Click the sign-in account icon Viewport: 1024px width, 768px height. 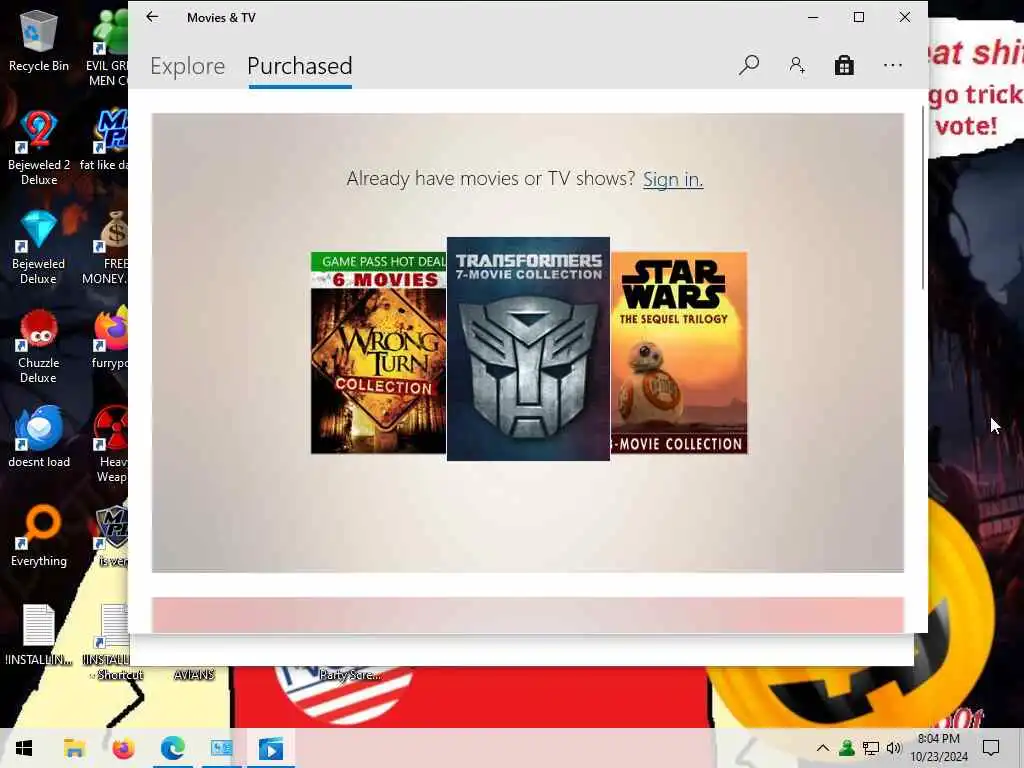pyautogui.click(x=797, y=65)
